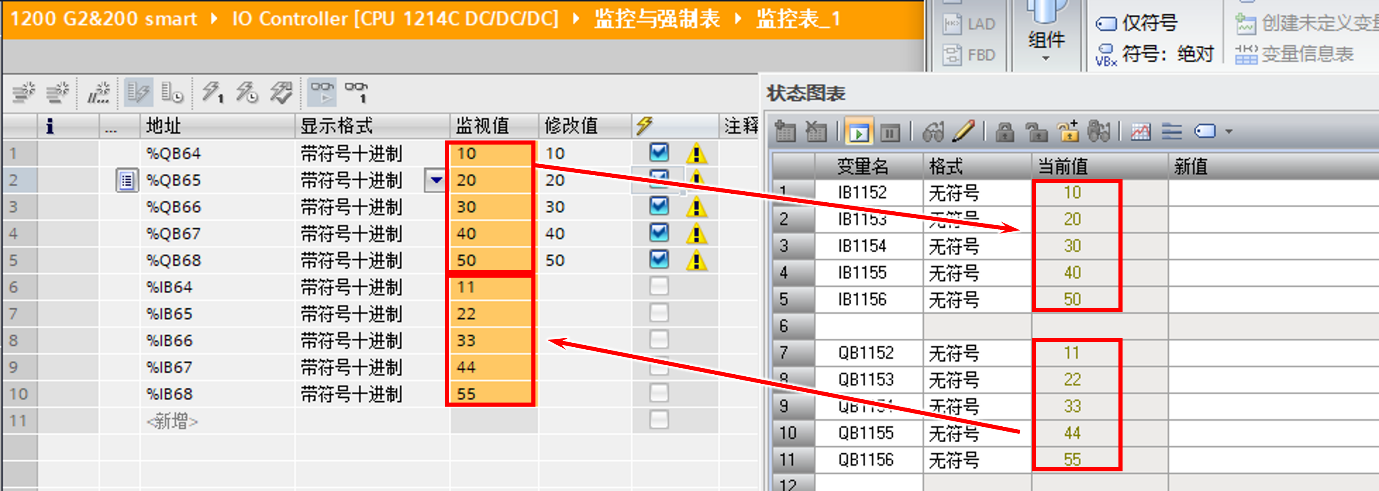The height and width of the screenshot is (491, 1379).
Task: Toggle the show modify columns toolbar icon
Action: [138, 93]
